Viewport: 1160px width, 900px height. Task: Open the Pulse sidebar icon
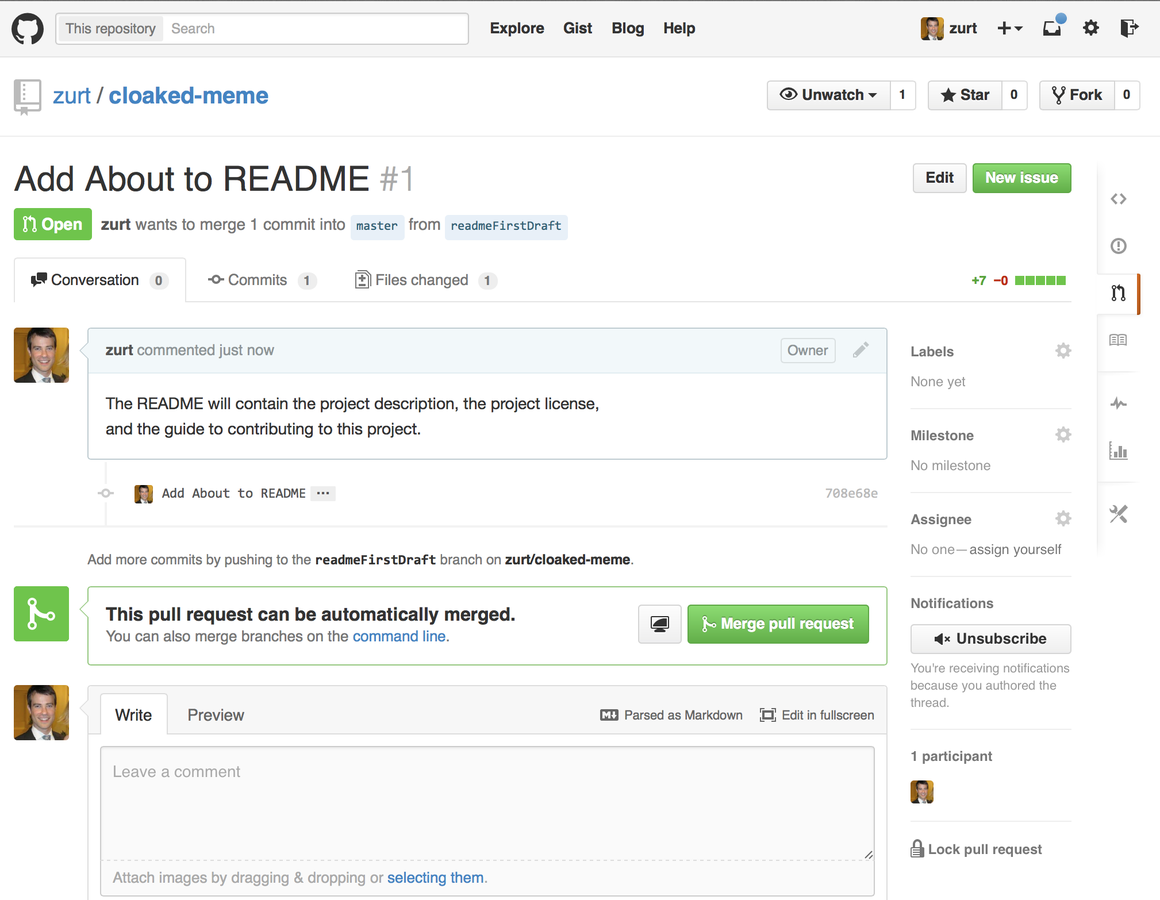[1118, 403]
